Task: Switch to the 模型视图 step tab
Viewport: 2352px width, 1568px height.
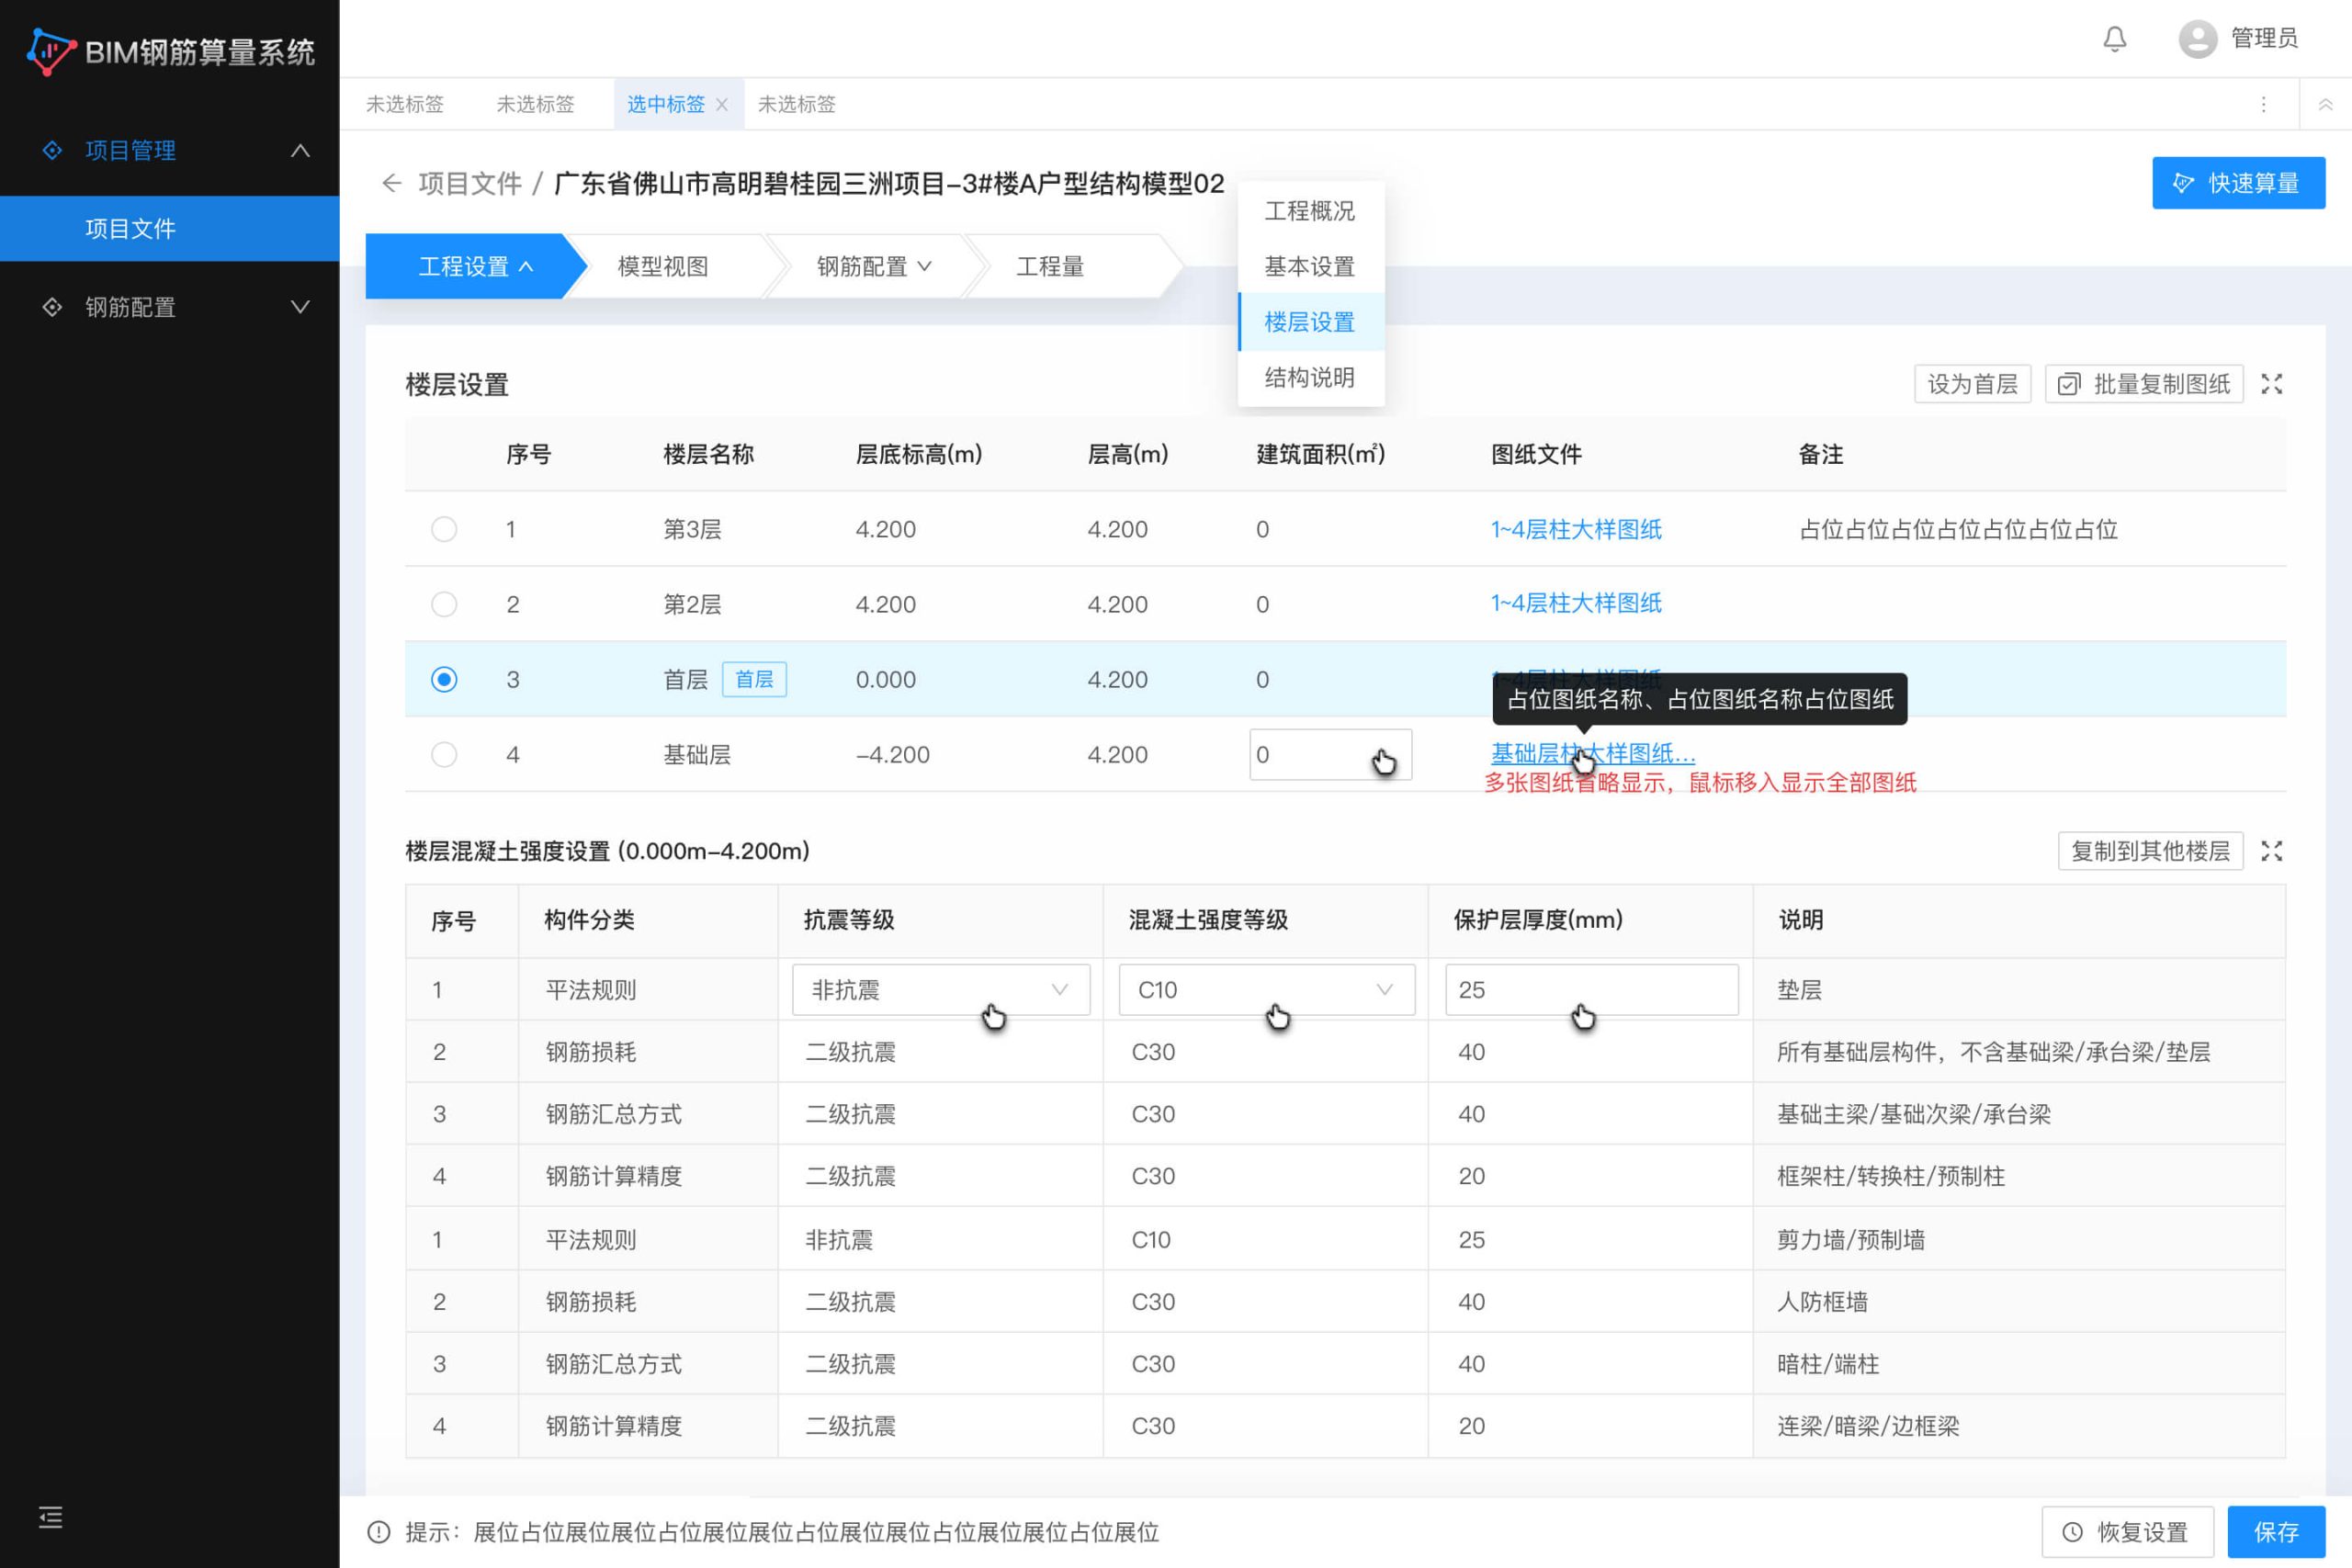Action: click(x=663, y=267)
